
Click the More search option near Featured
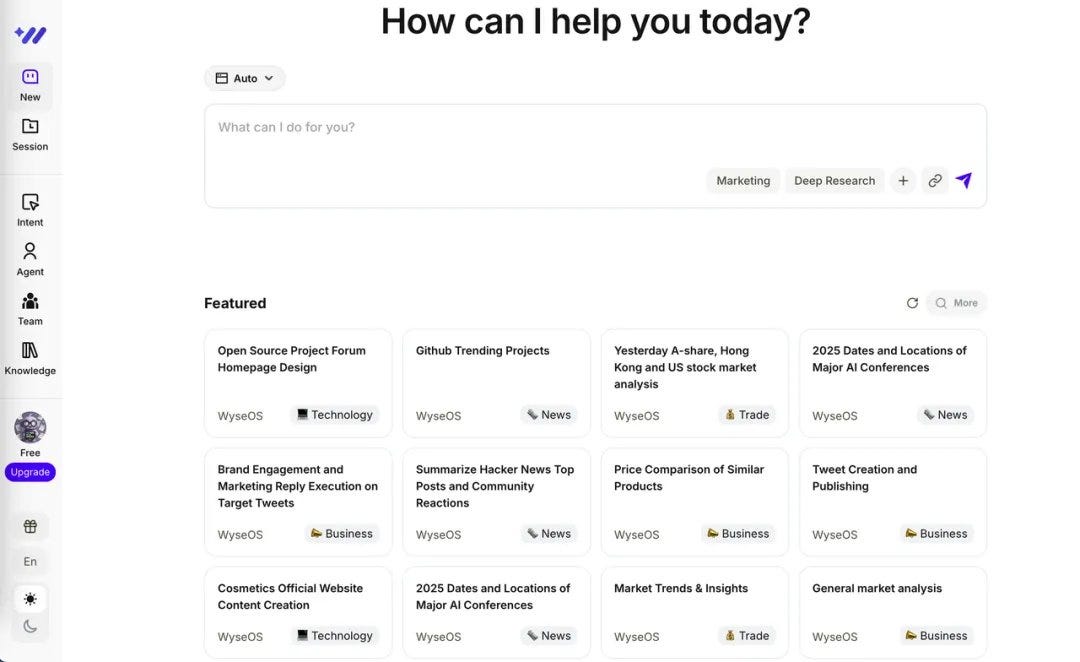pyautogui.click(x=956, y=302)
